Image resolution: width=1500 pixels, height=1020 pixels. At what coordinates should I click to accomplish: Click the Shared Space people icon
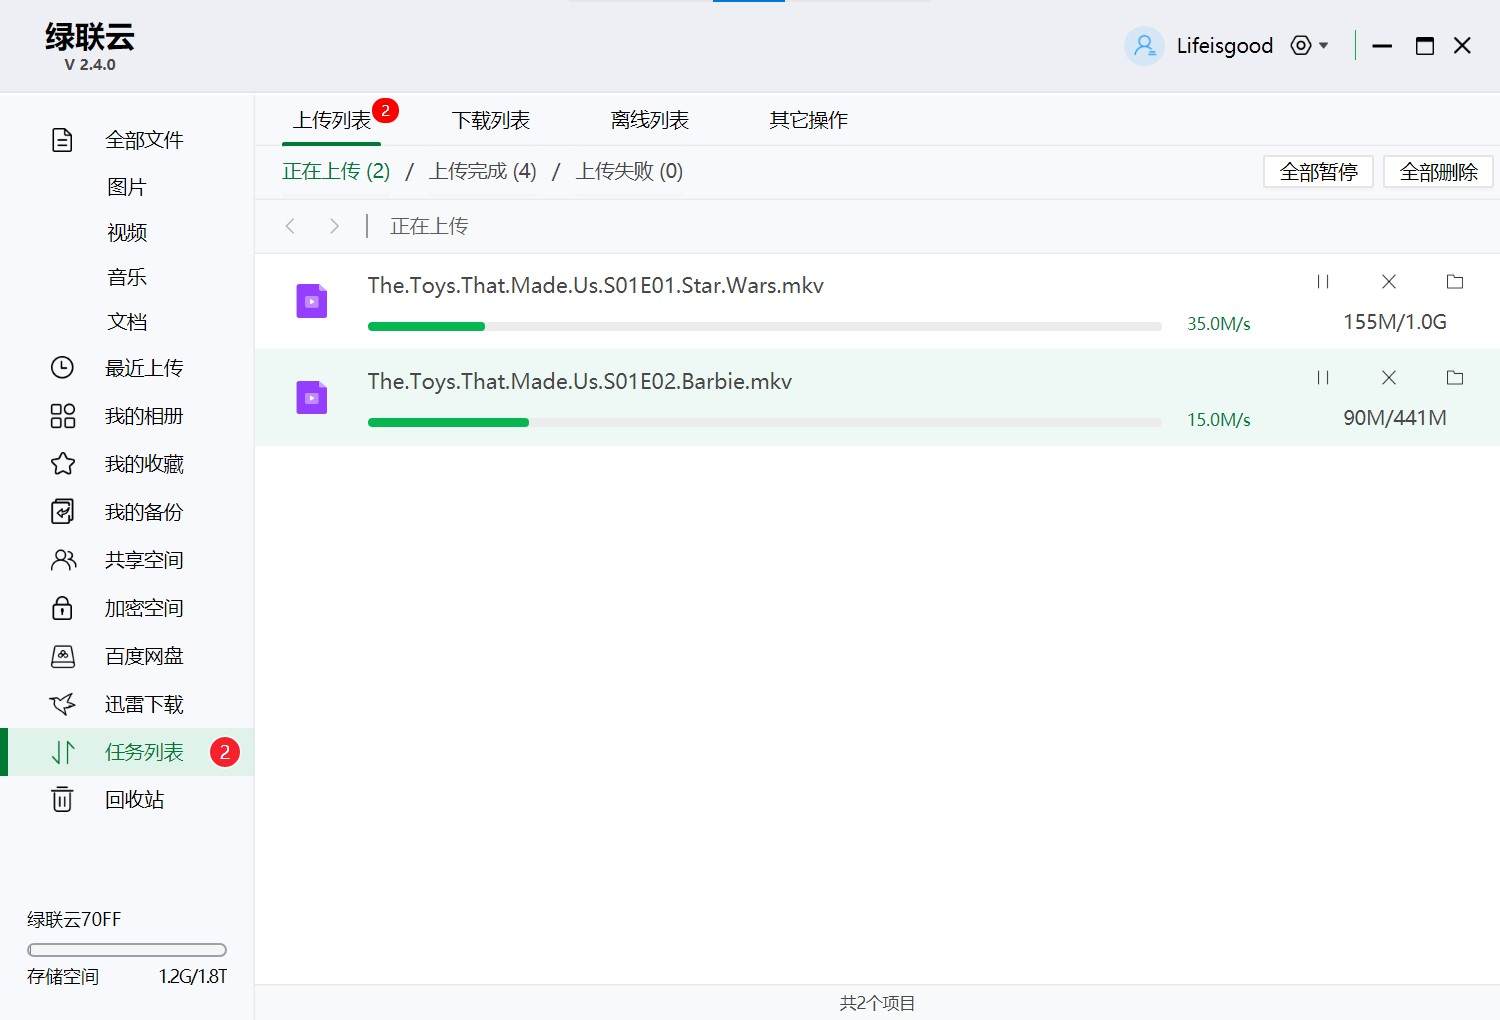click(x=62, y=560)
